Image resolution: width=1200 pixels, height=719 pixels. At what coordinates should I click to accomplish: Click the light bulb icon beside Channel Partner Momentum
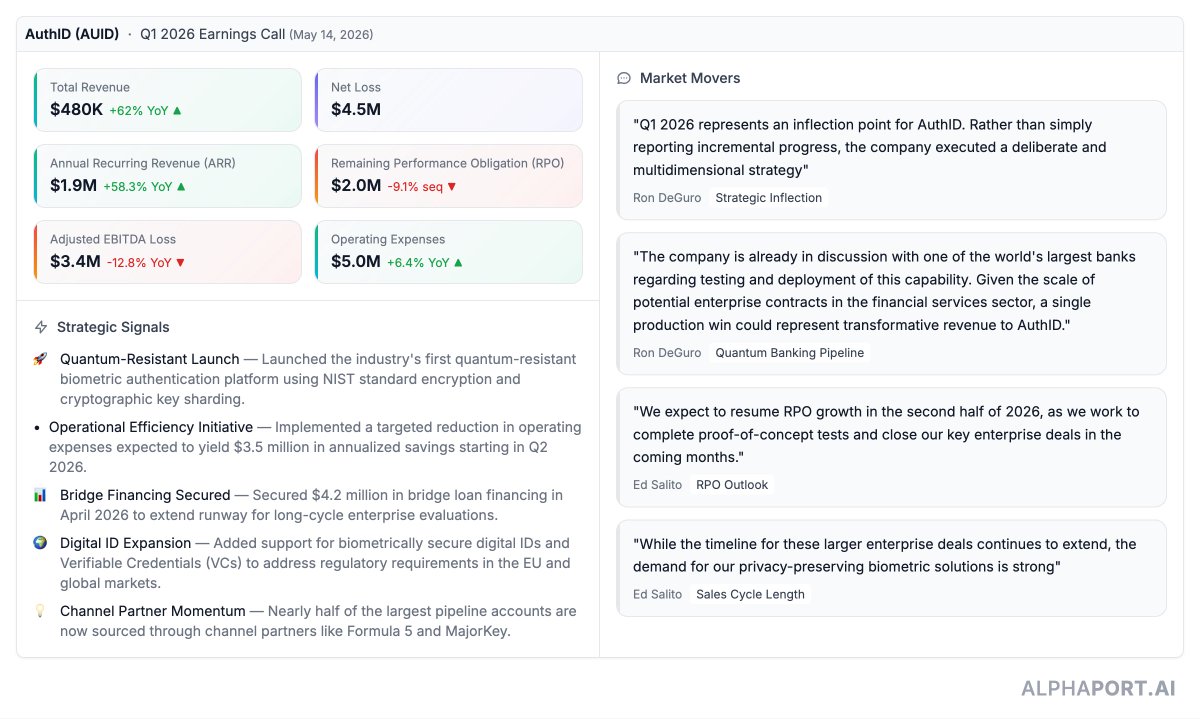pos(40,611)
